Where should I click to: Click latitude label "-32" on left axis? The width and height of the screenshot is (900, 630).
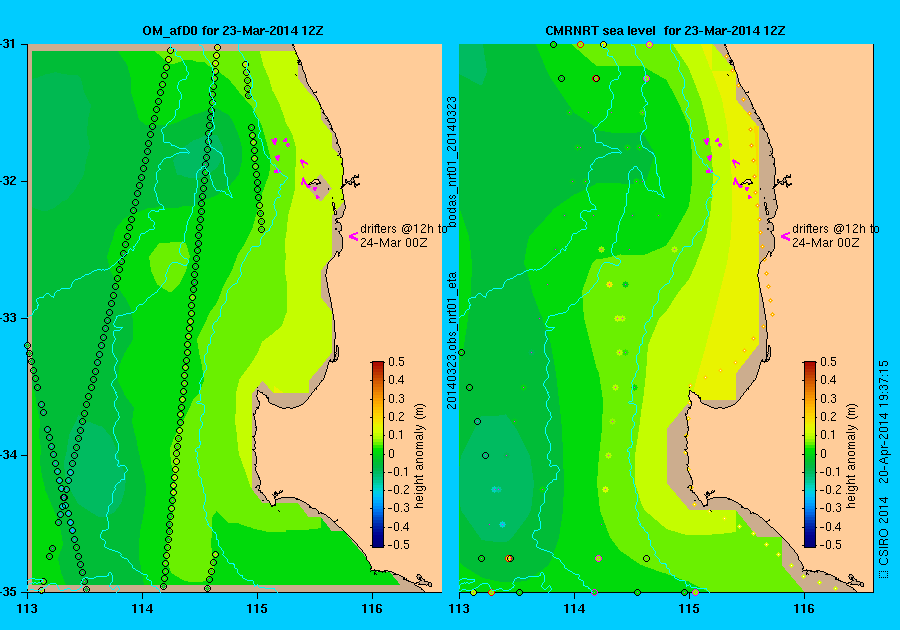tap(9, 181)
